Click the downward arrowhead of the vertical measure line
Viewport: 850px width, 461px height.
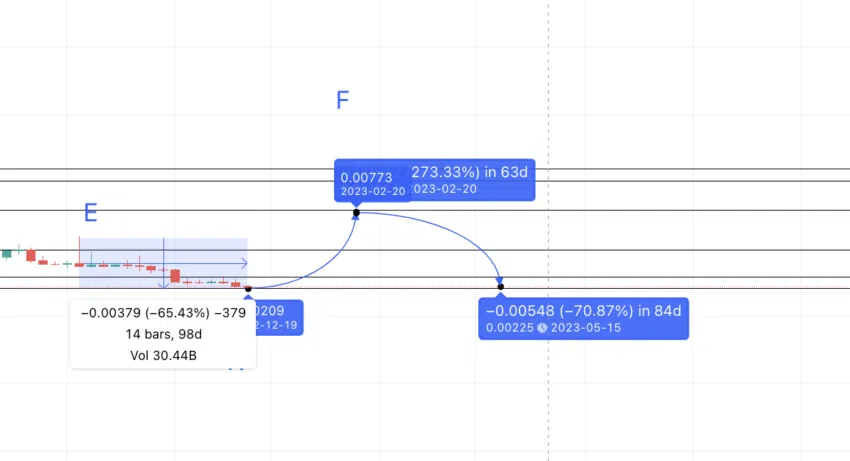tap(164, 285)
